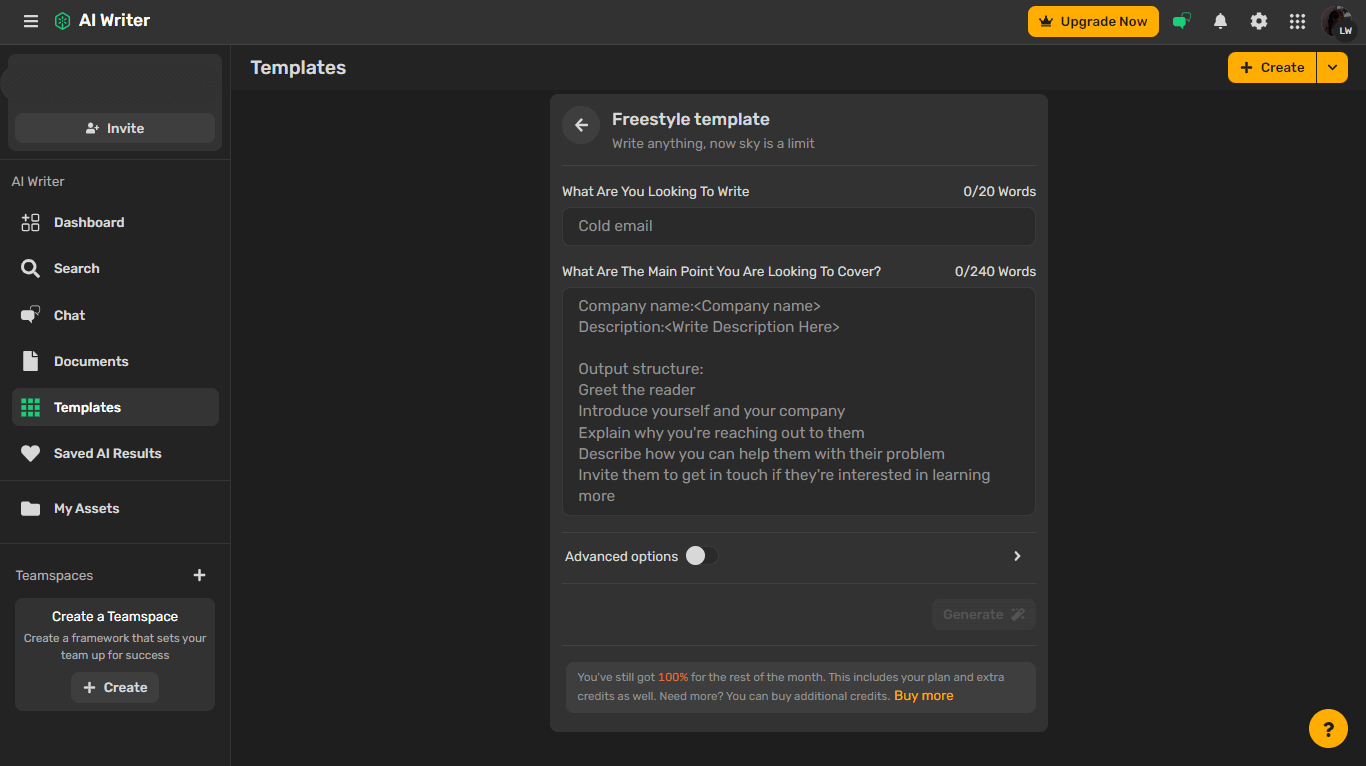This screenshot has width=1366, height=766.
Task: Click the 'Teamspaces' section label
Action: pos(54,576)
